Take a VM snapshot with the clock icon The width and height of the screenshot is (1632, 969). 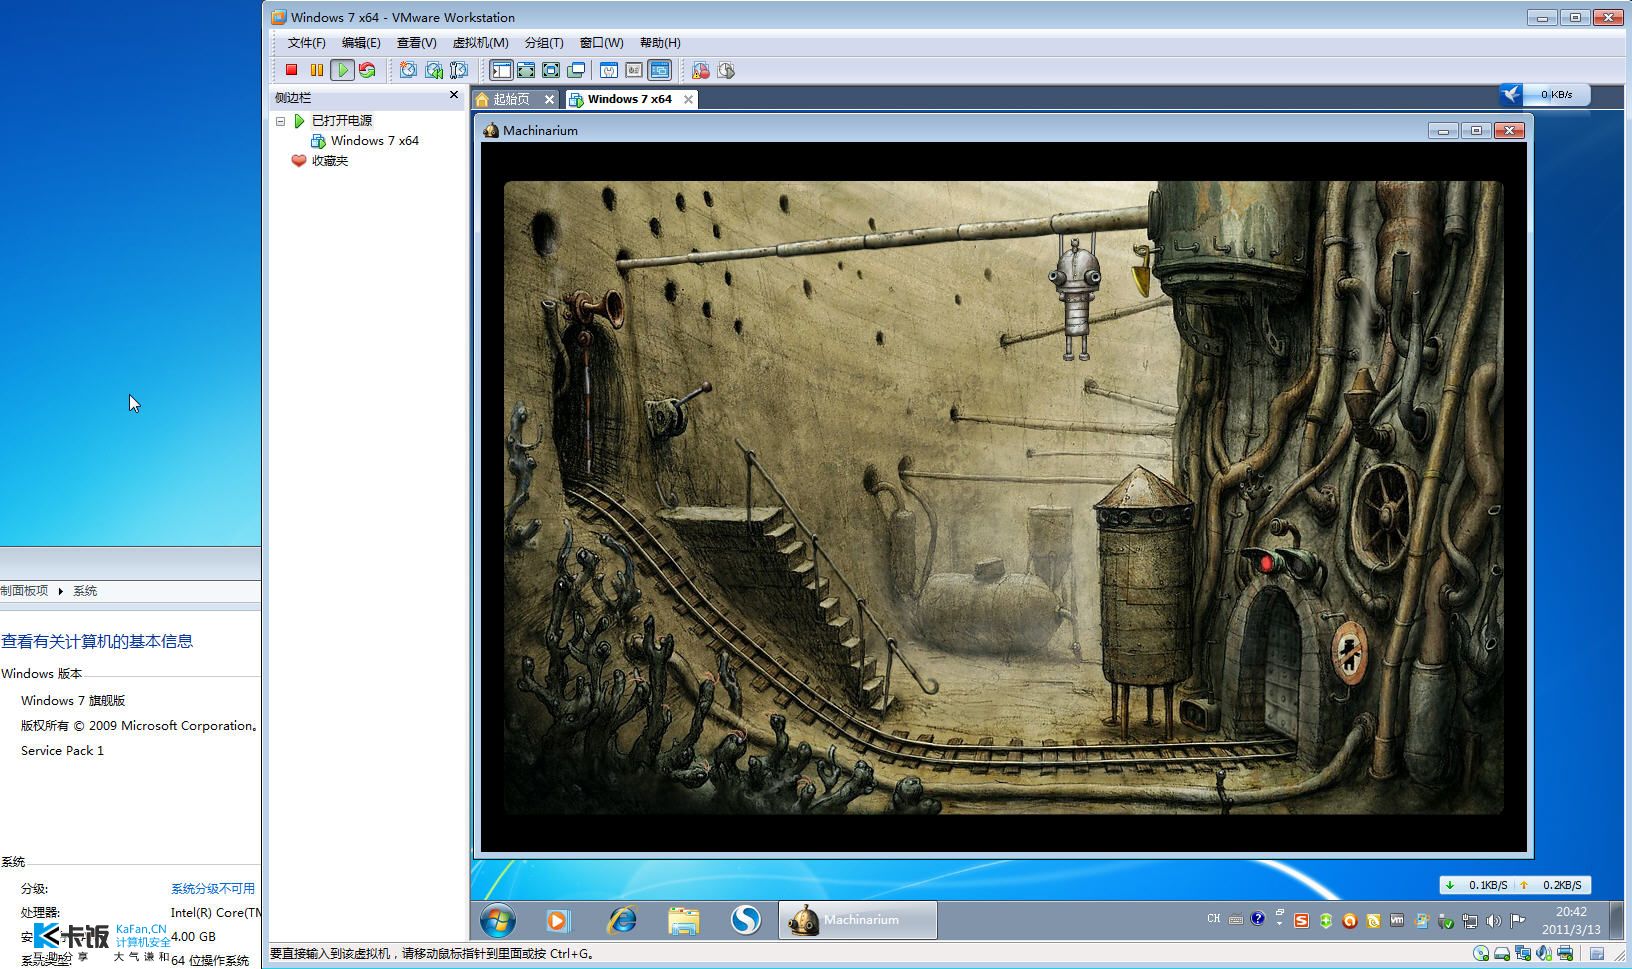pos(408,70)
